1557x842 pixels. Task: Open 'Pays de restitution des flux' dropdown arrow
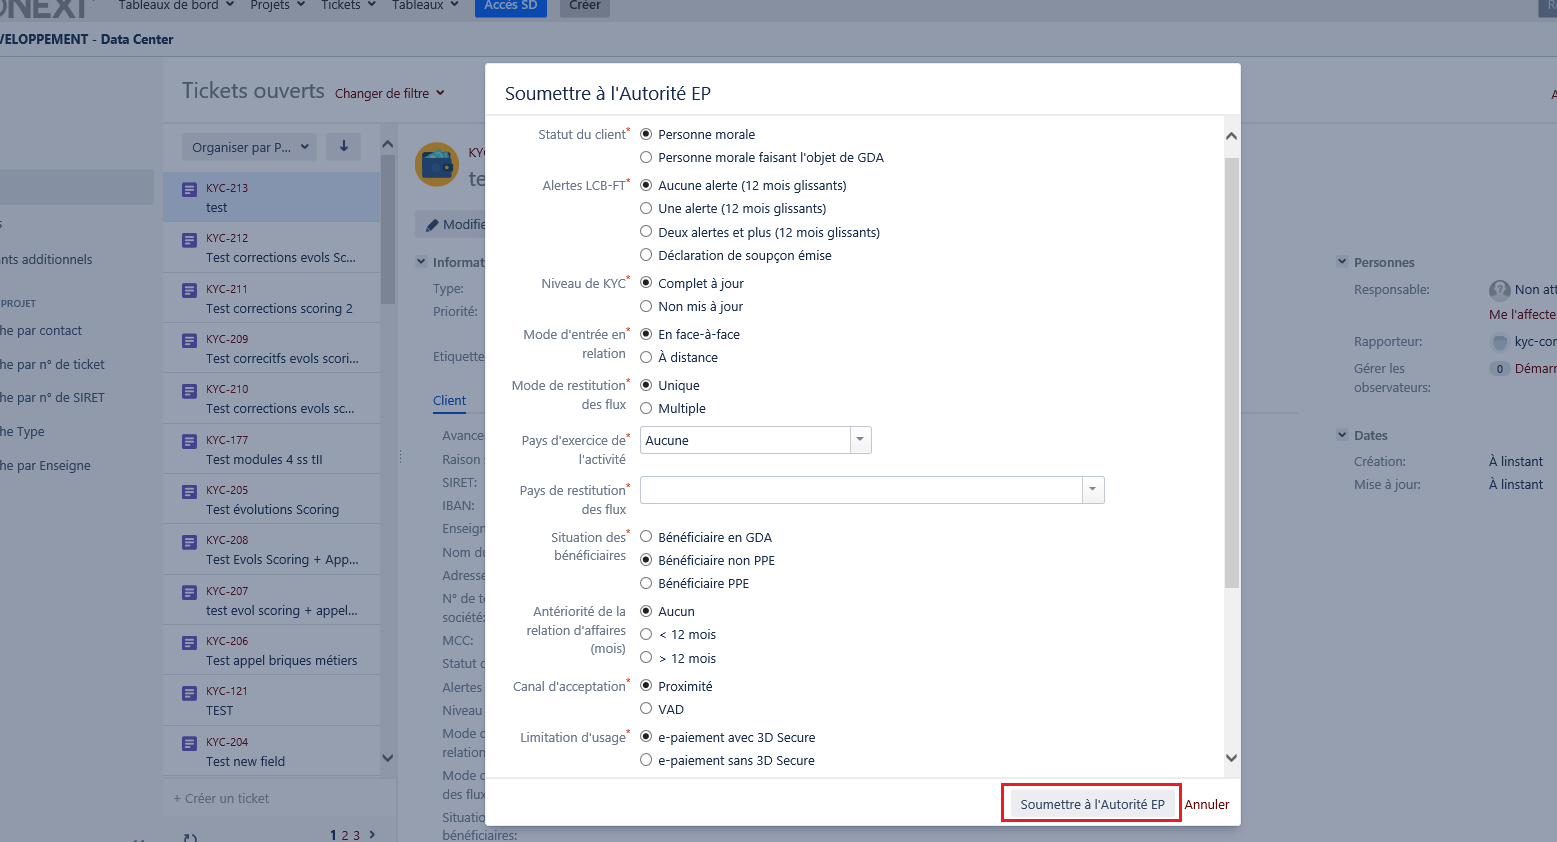click(x=1093, y=490)
